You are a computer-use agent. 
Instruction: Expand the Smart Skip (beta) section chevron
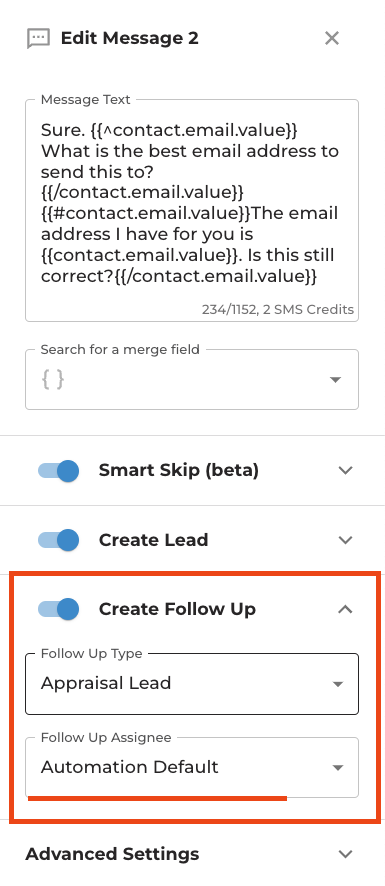345,470
